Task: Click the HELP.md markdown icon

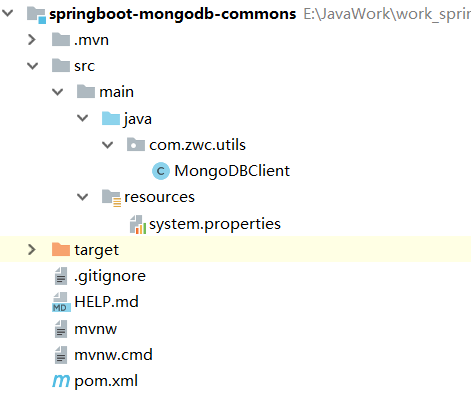Action: [x=61, y=302]
